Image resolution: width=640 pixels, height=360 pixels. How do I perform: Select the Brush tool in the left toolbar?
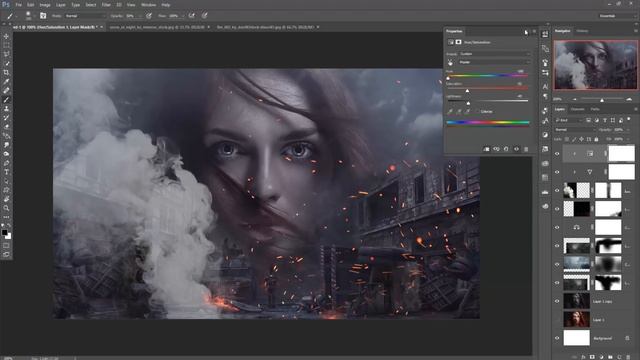click(6, 100)
